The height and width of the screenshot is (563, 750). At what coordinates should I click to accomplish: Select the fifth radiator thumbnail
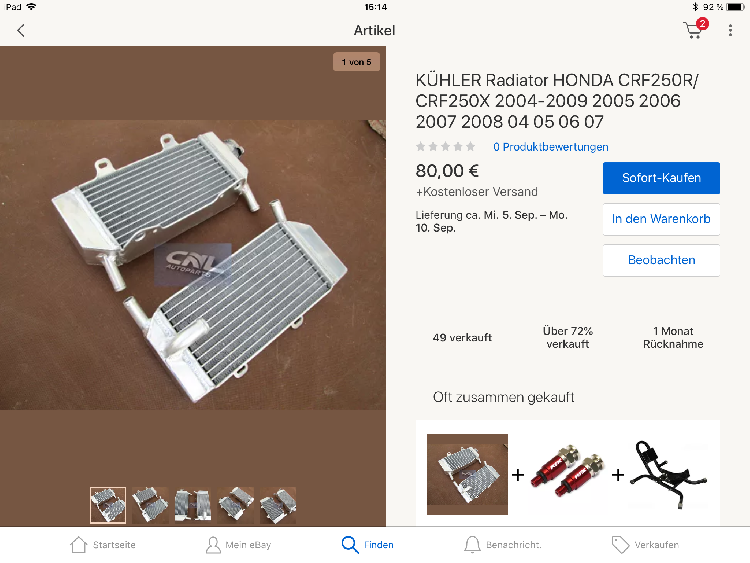(x=278, y=505)
